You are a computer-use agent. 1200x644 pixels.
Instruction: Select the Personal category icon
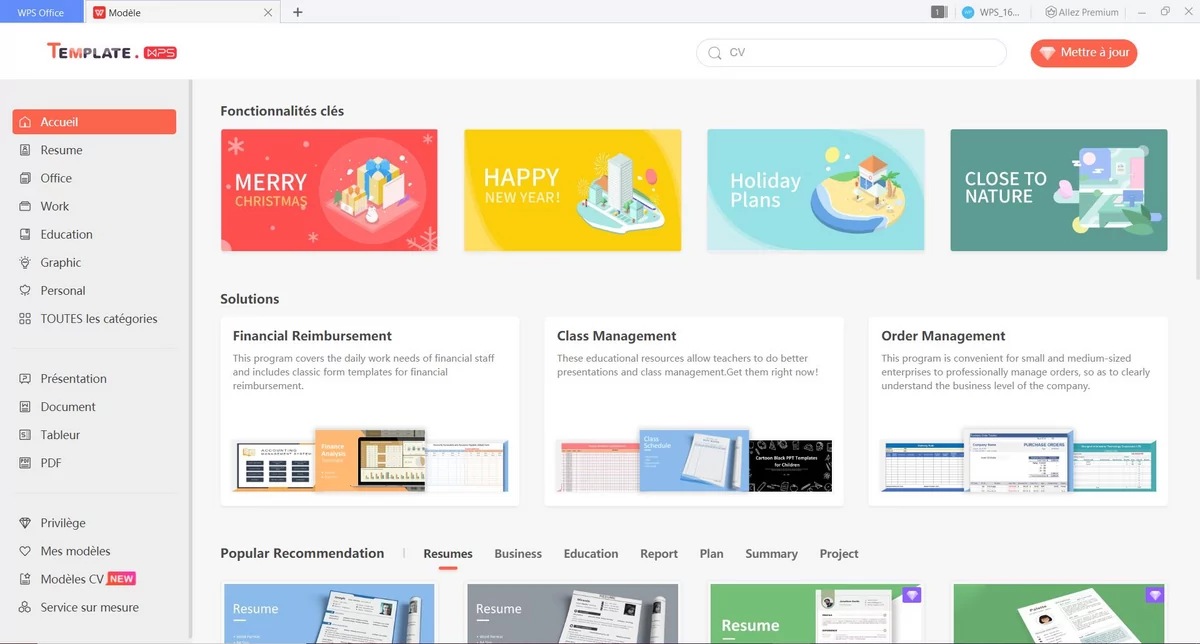(x=25, y=290)
